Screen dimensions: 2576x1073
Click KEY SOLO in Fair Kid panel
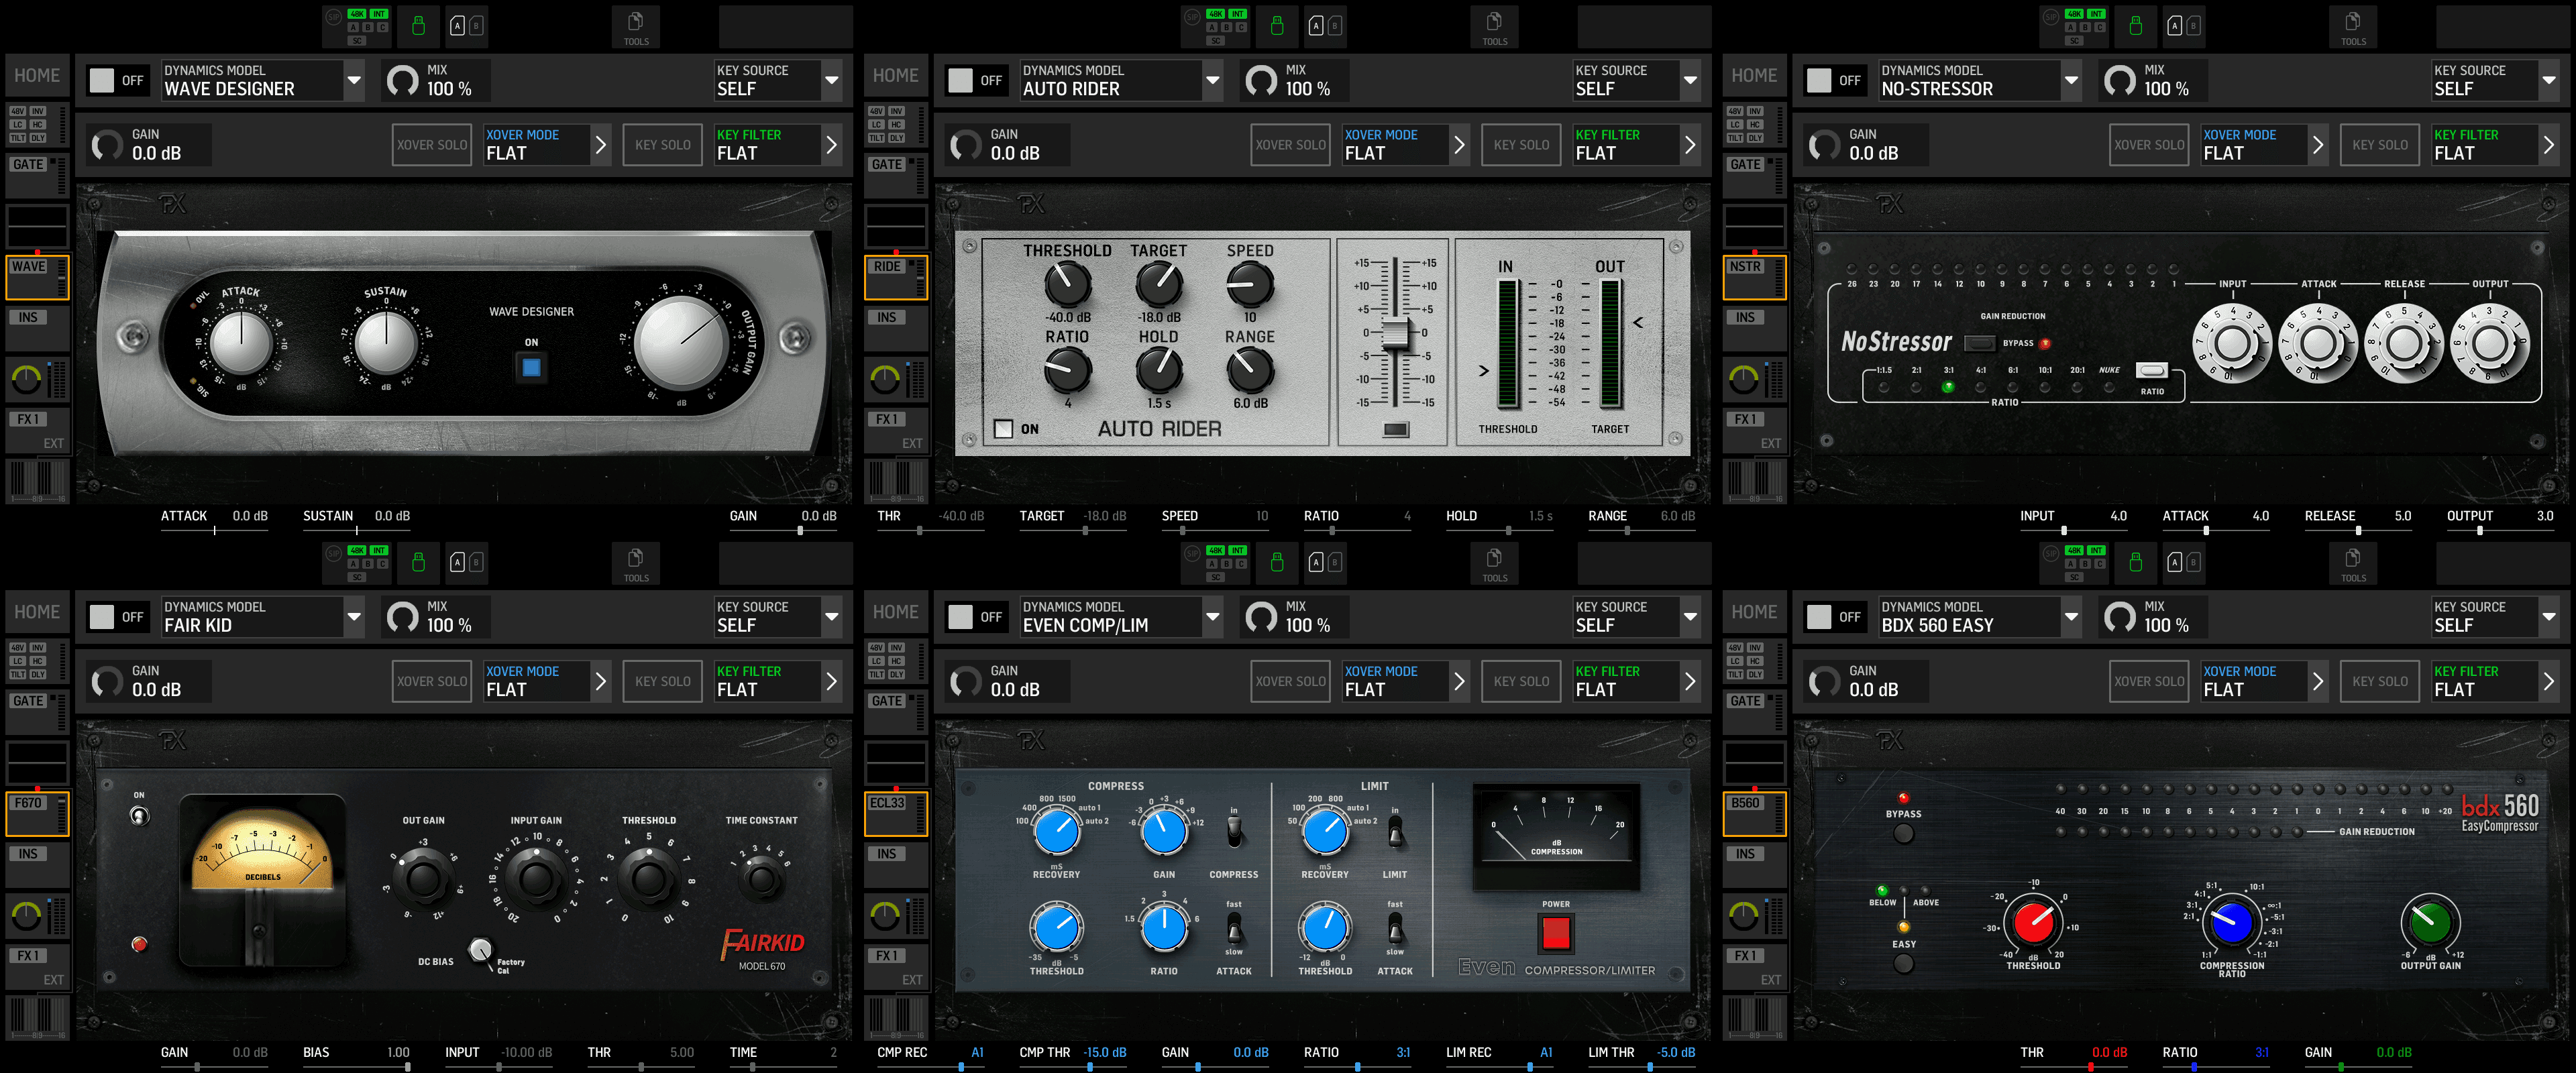tap(662, 682)
